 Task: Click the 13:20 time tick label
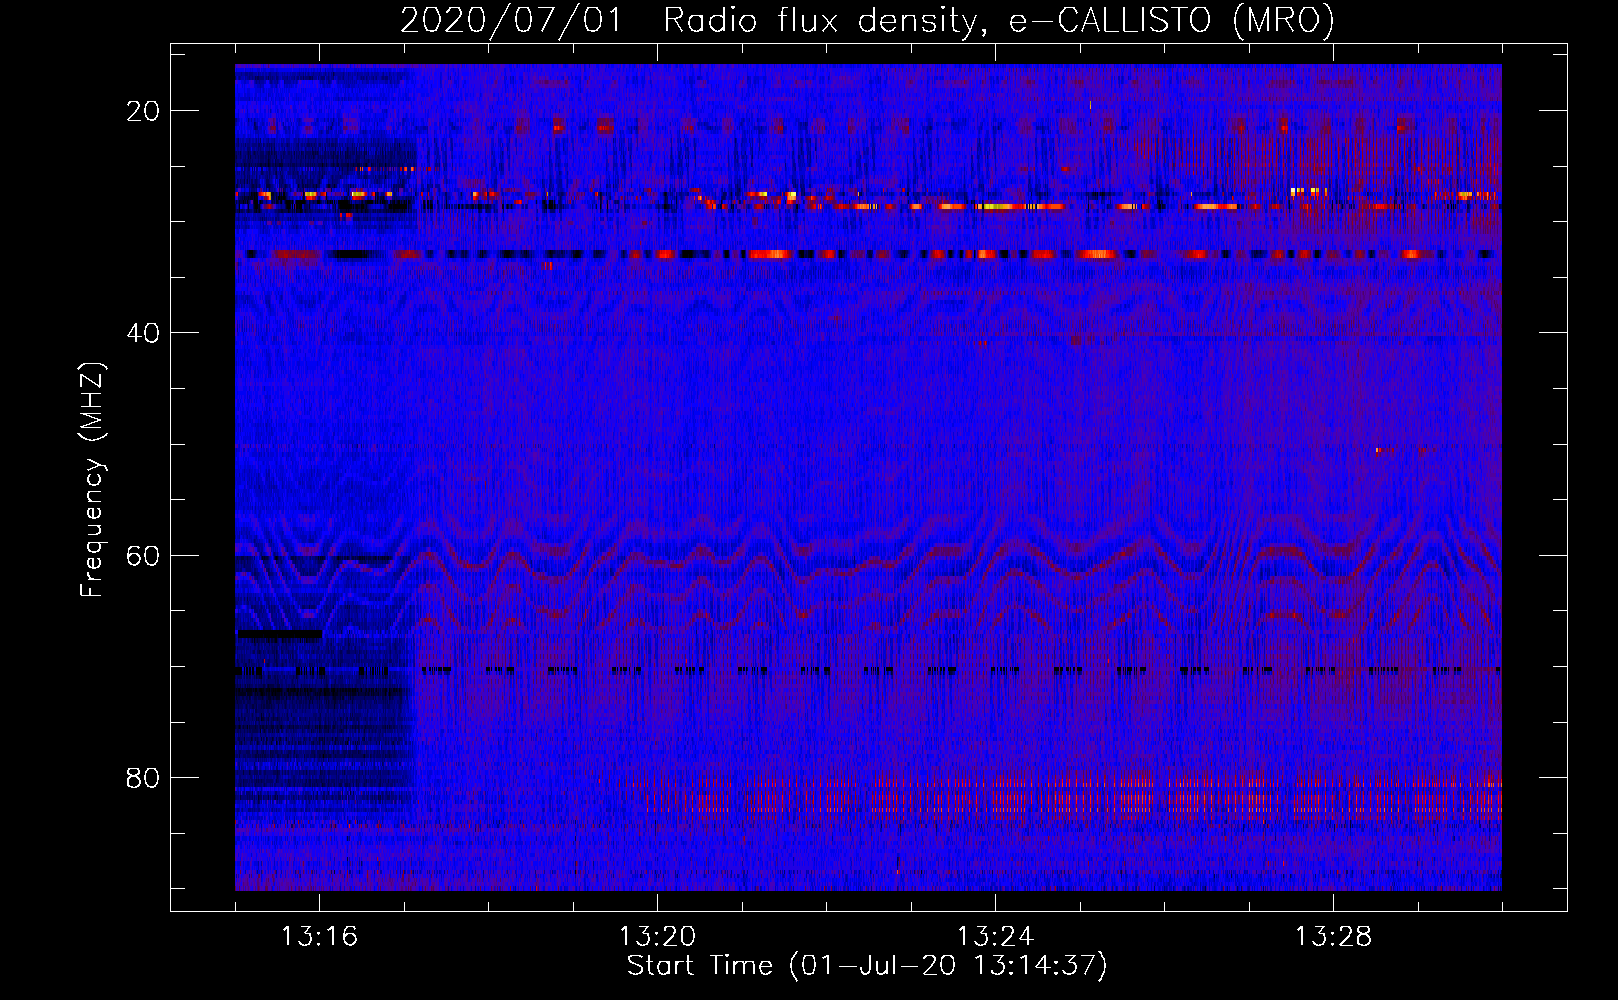(657, 937)
